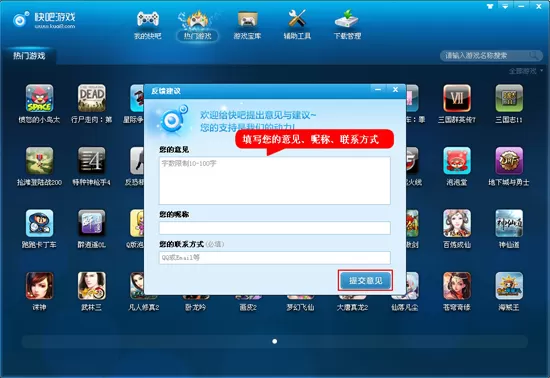Open the 特种神枪手4 game icon
Screen dimensions: 550x378
tap(92, 161)
